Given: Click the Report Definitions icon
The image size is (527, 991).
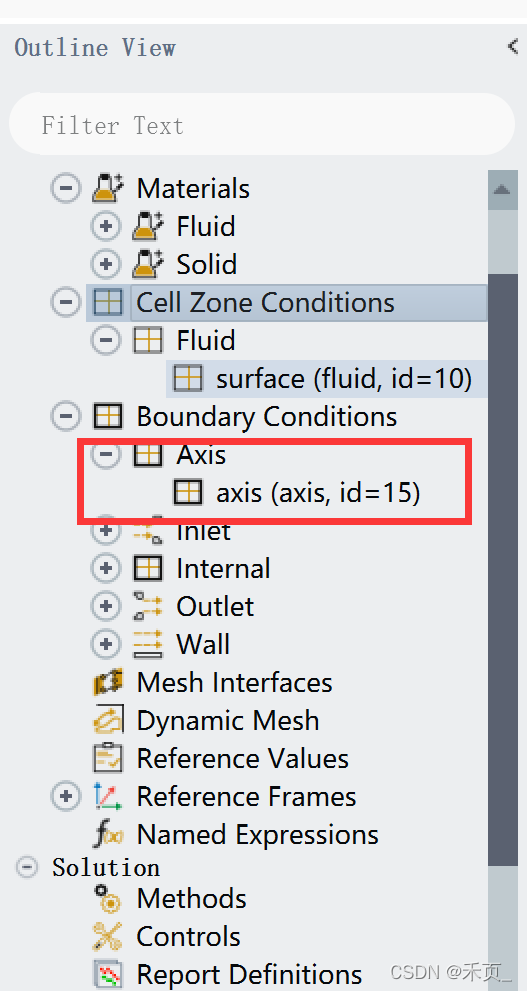Looking at the screenshot, I should [108, 975].
